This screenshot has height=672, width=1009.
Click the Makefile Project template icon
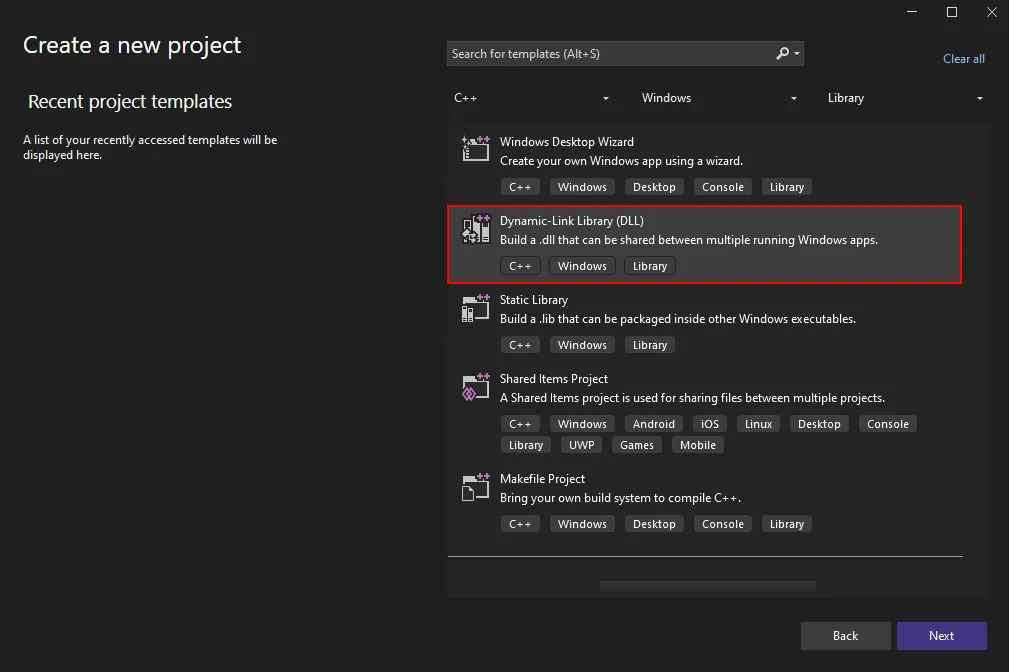click(x=476, y=487)
